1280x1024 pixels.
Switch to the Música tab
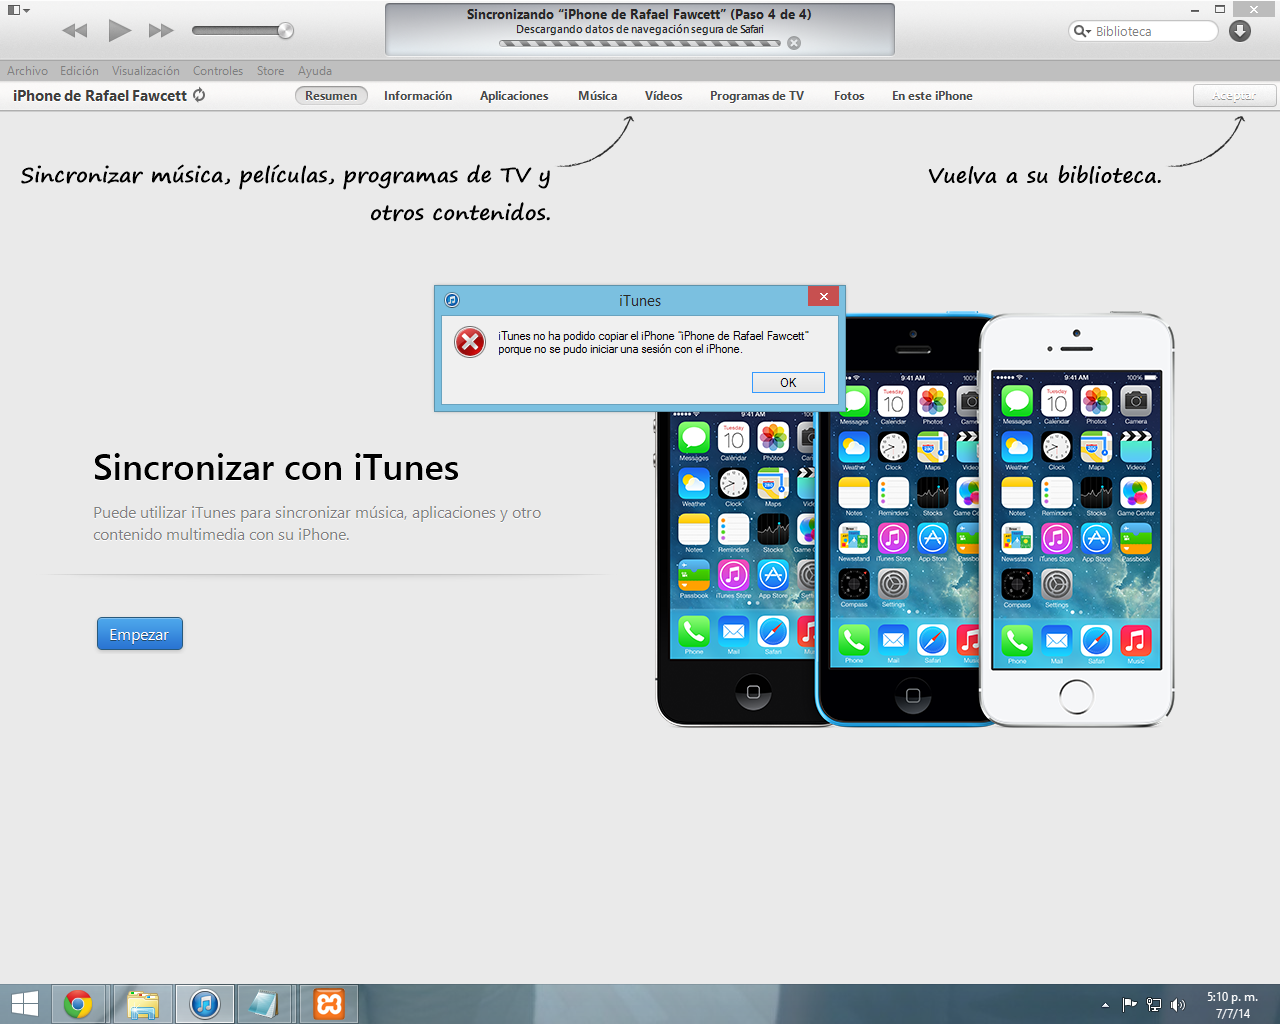[x=597, y=96]
